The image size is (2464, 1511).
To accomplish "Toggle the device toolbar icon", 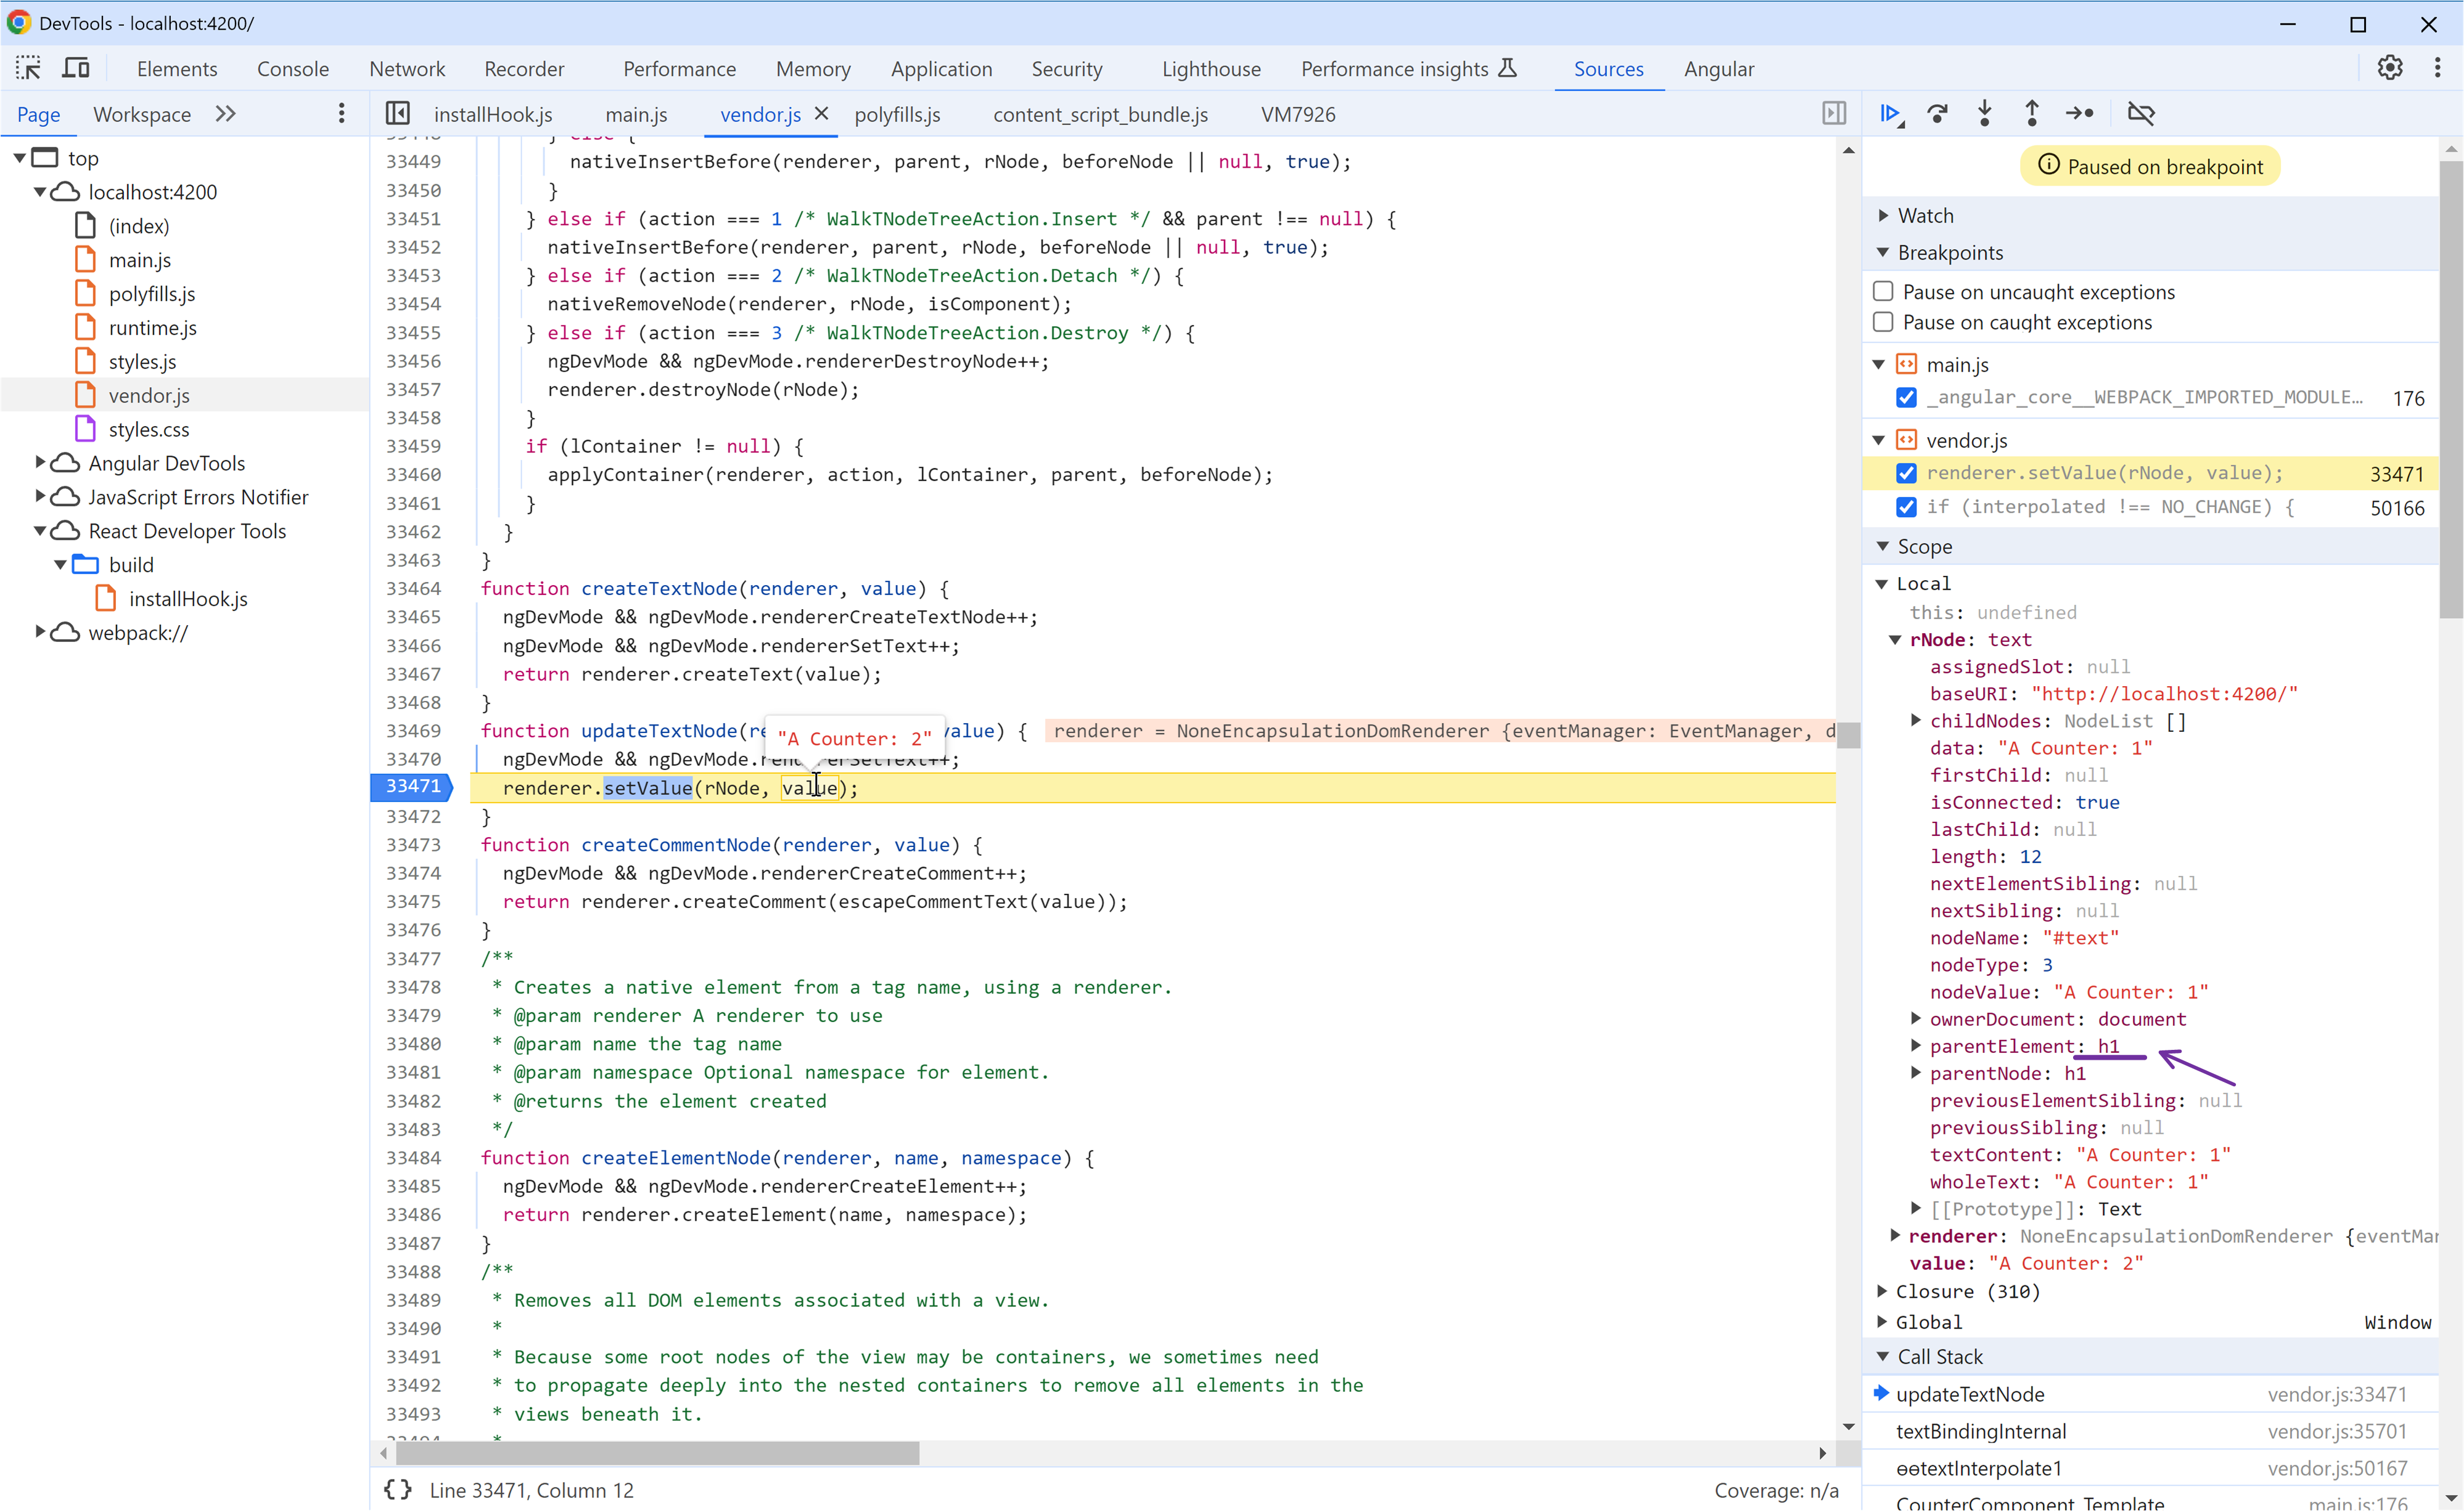I will tap(76, 68).
